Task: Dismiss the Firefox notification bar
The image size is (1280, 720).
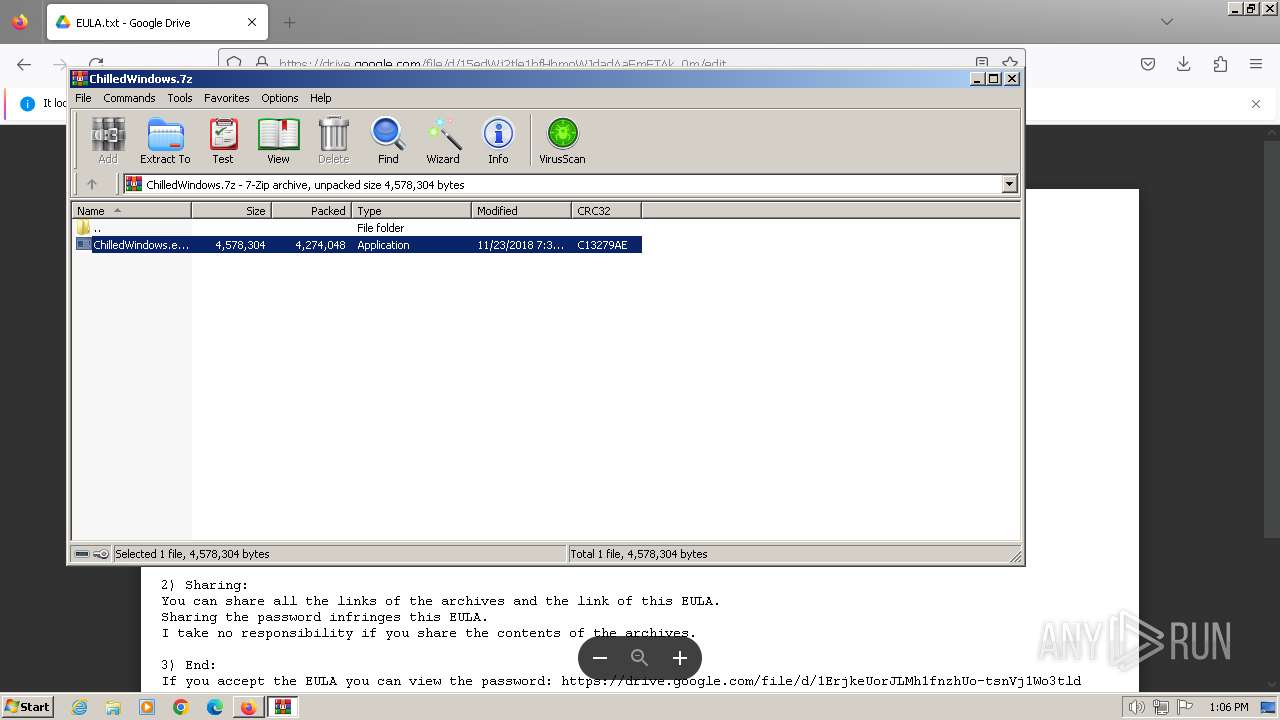Action: coord(1256,104)
